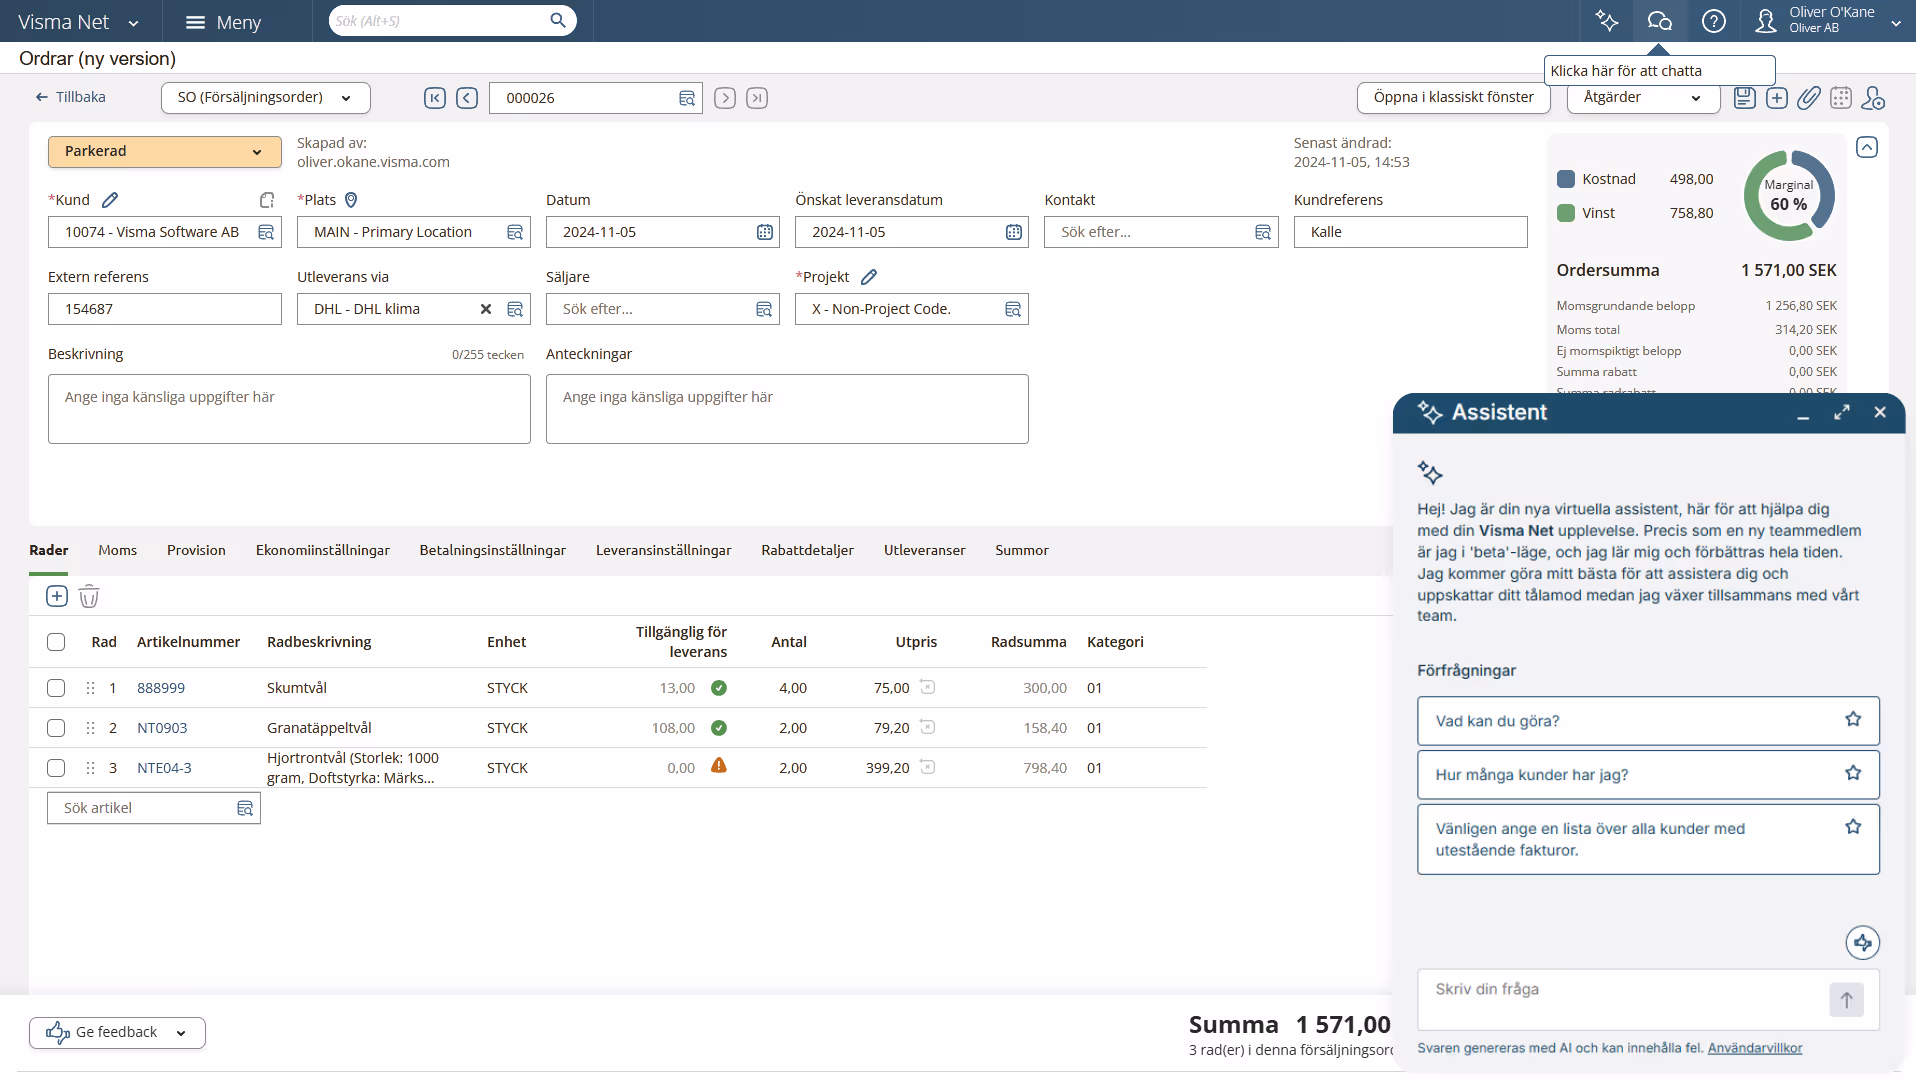This screenshot has height=1080, width=1916.
Task: Go to last order record
Action: coord(757,98)
